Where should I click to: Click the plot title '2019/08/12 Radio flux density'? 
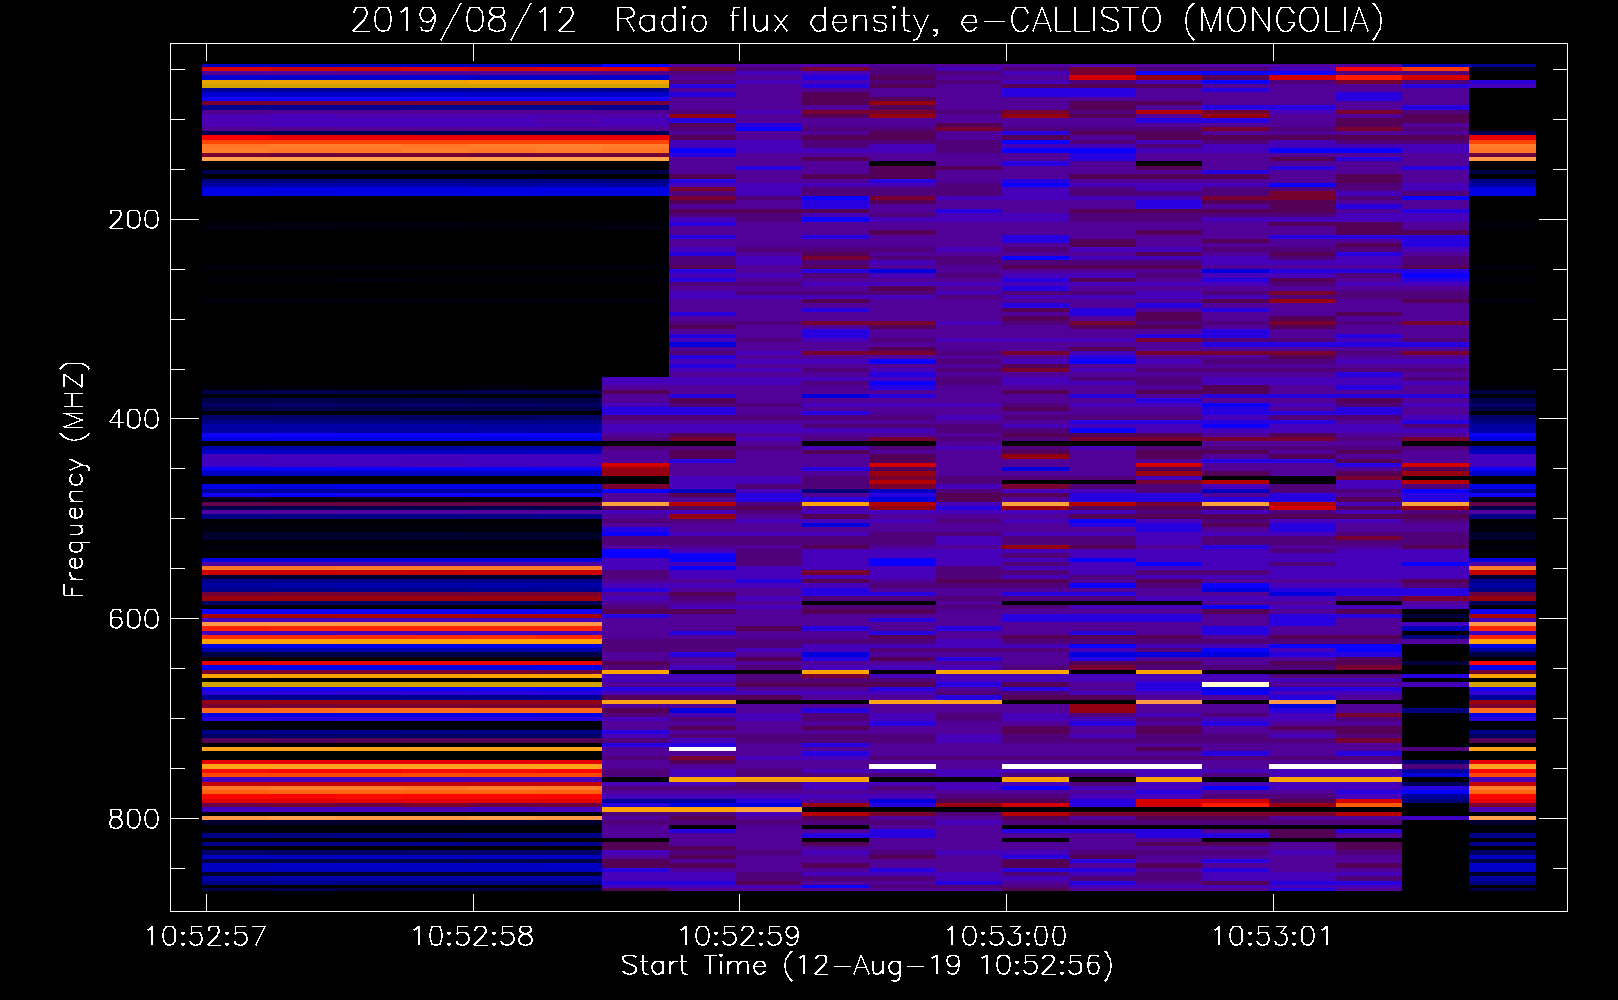click(x=867, y=20)
